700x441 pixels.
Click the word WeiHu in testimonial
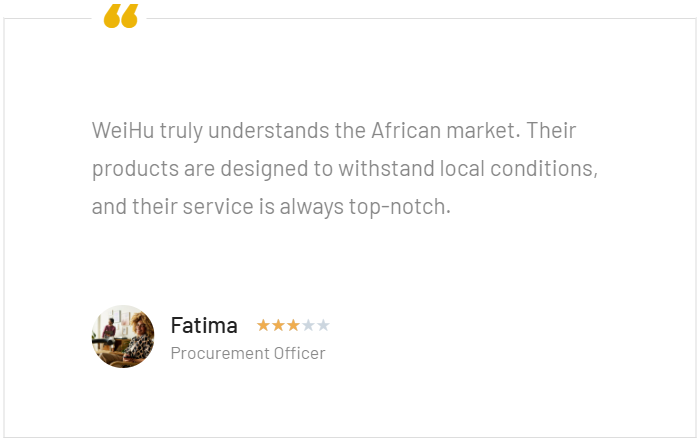coord(120,131)
